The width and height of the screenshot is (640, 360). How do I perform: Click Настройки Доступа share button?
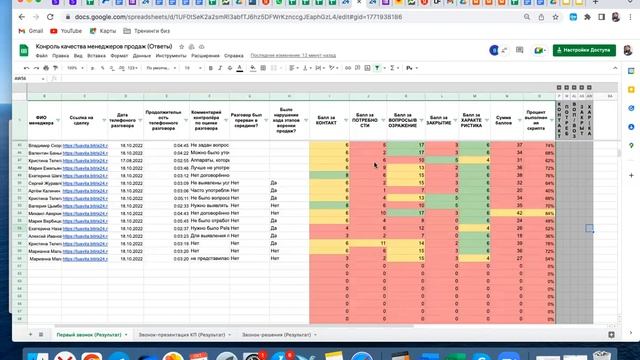[584, 50]
